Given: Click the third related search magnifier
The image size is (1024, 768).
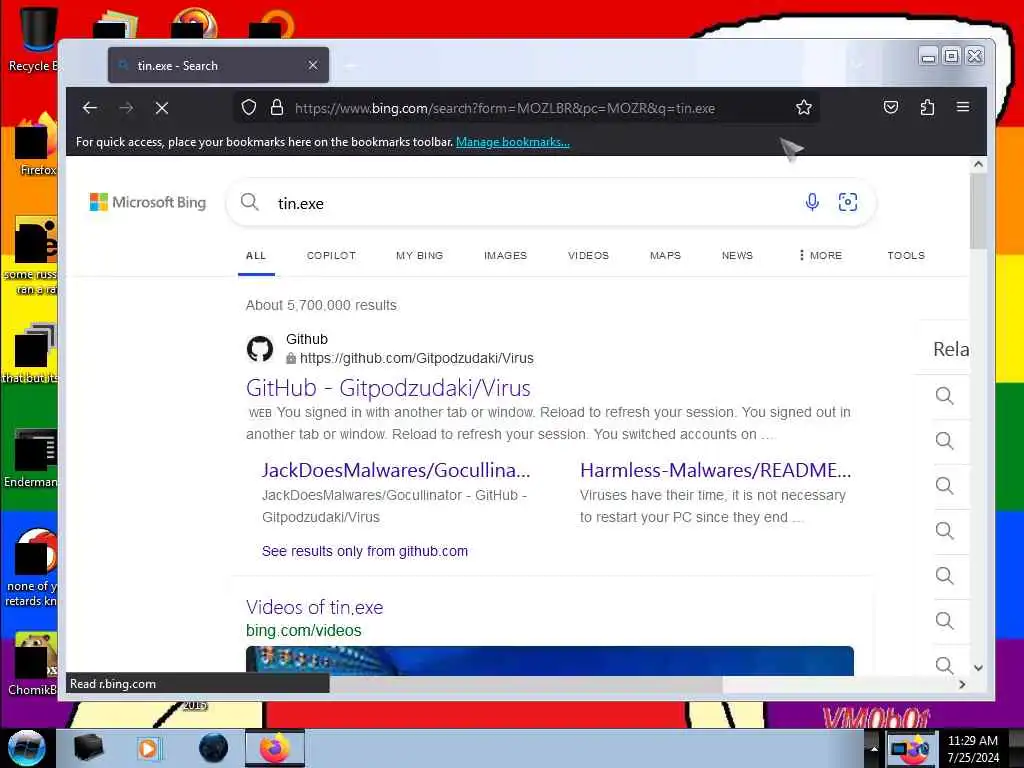Looking at the screenshot, I should [944, 486].
